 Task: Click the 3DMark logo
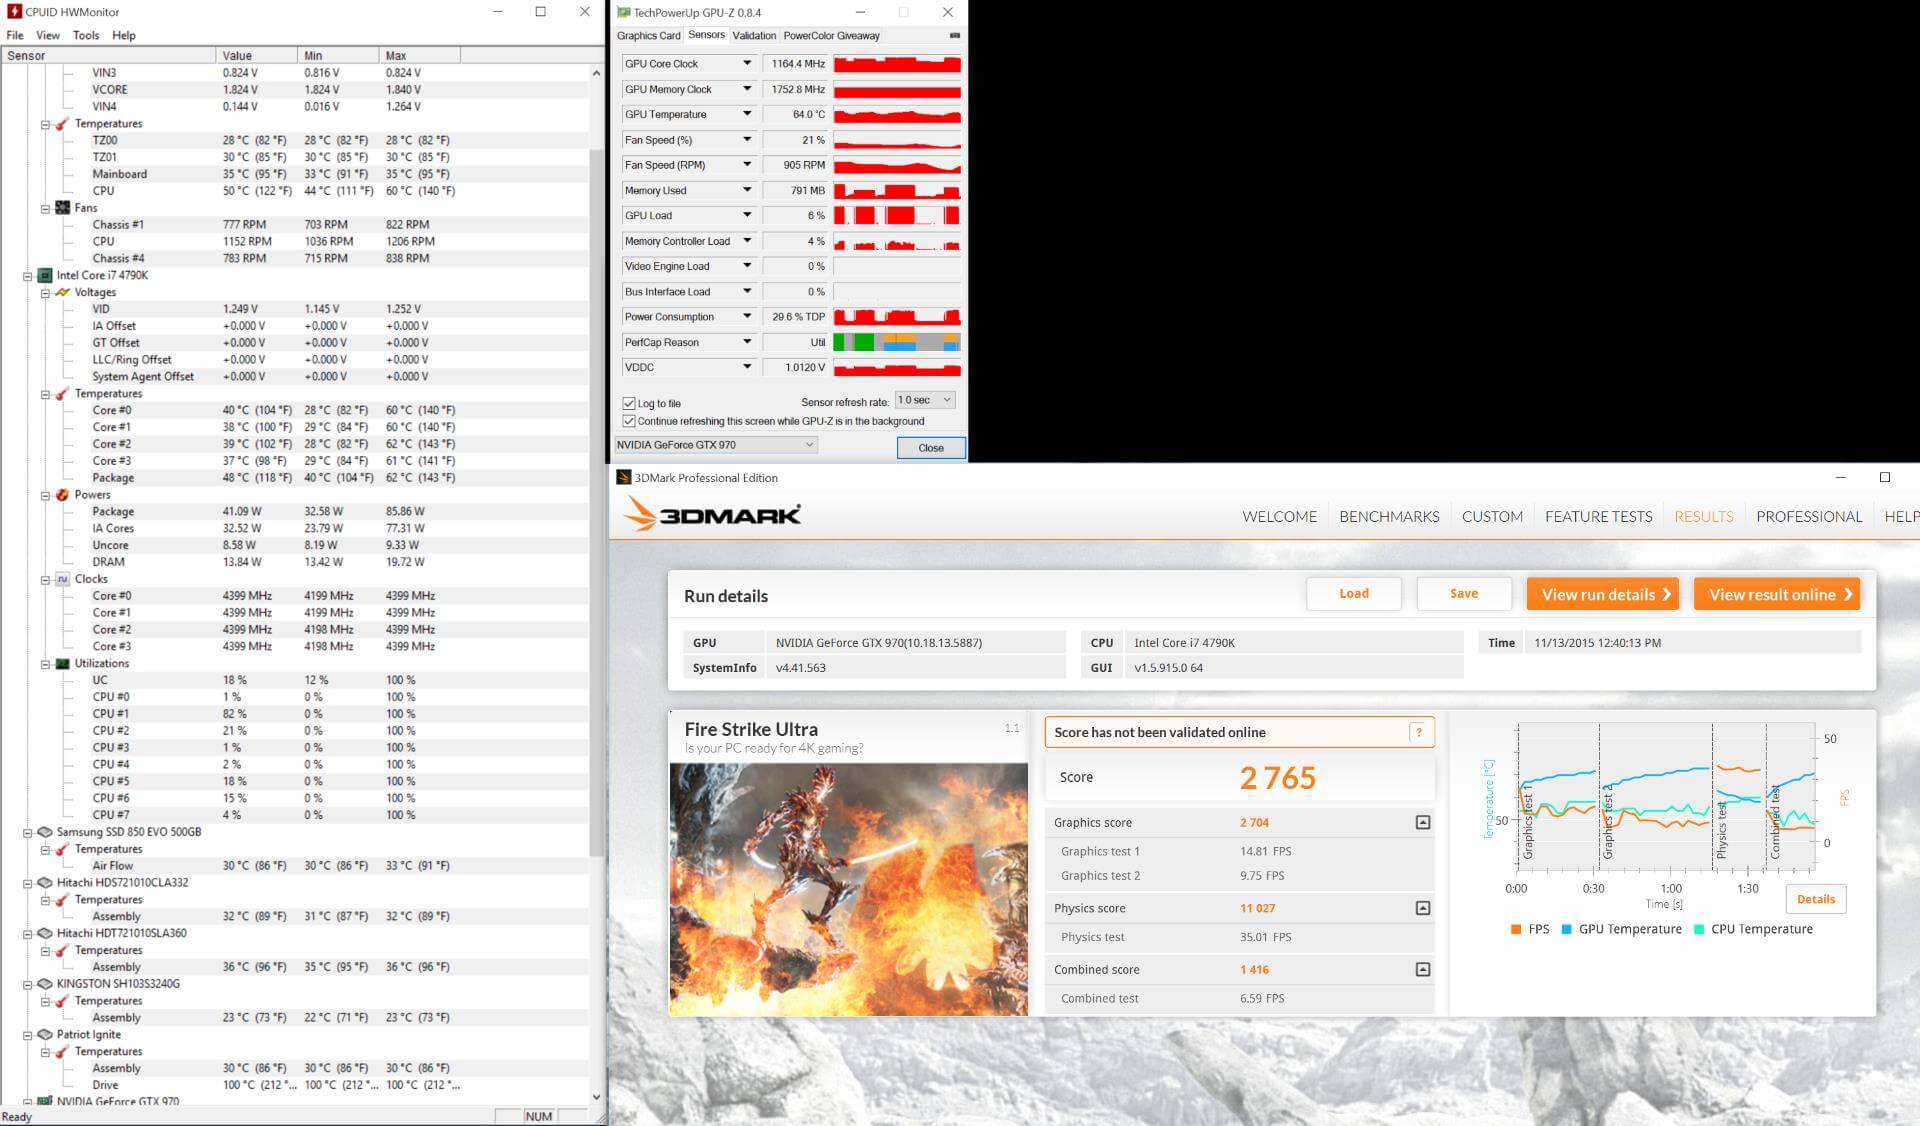point(712,515)
